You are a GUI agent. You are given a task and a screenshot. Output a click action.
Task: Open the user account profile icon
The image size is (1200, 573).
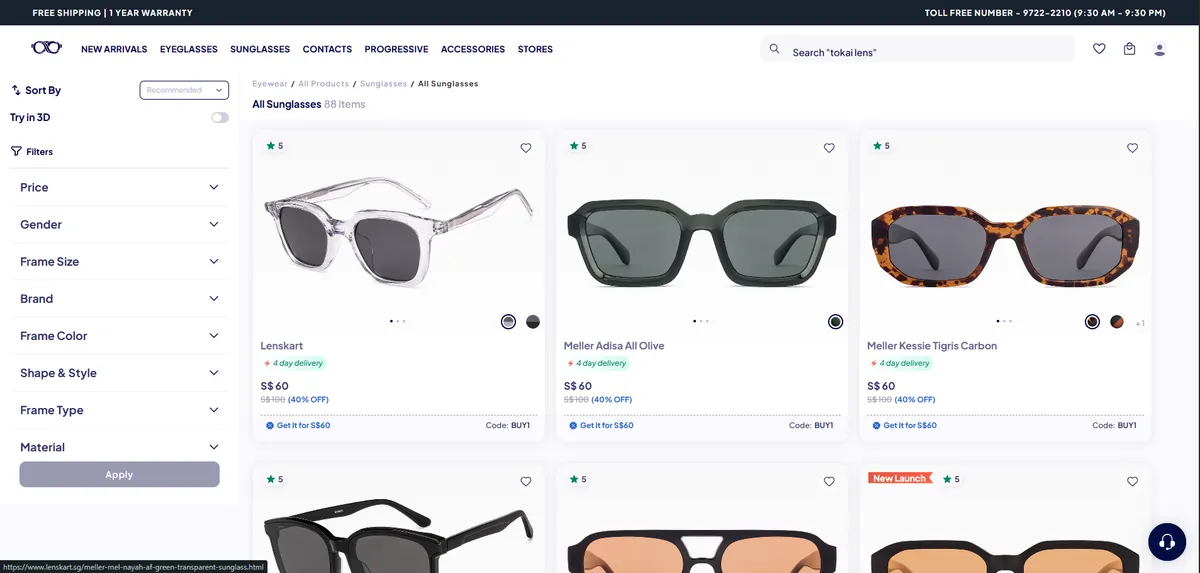point(1160,48)
